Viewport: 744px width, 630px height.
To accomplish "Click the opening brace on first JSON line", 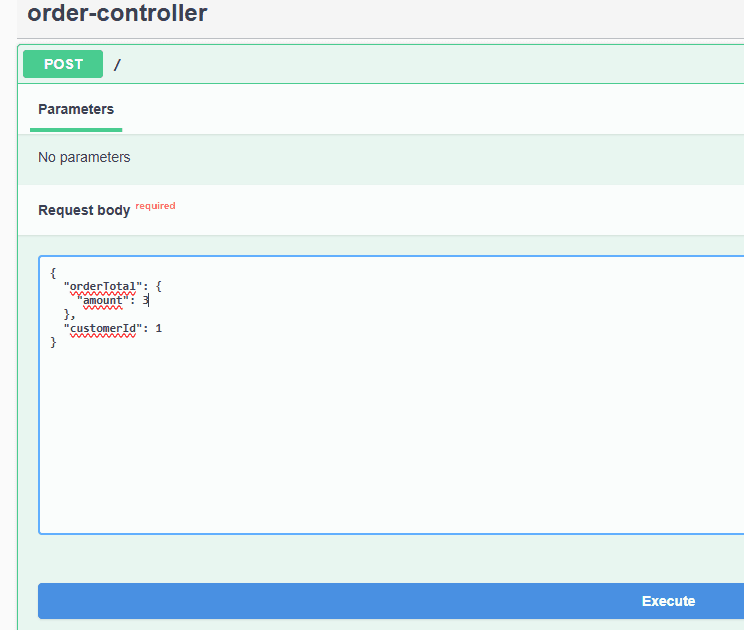I will 53,272.
